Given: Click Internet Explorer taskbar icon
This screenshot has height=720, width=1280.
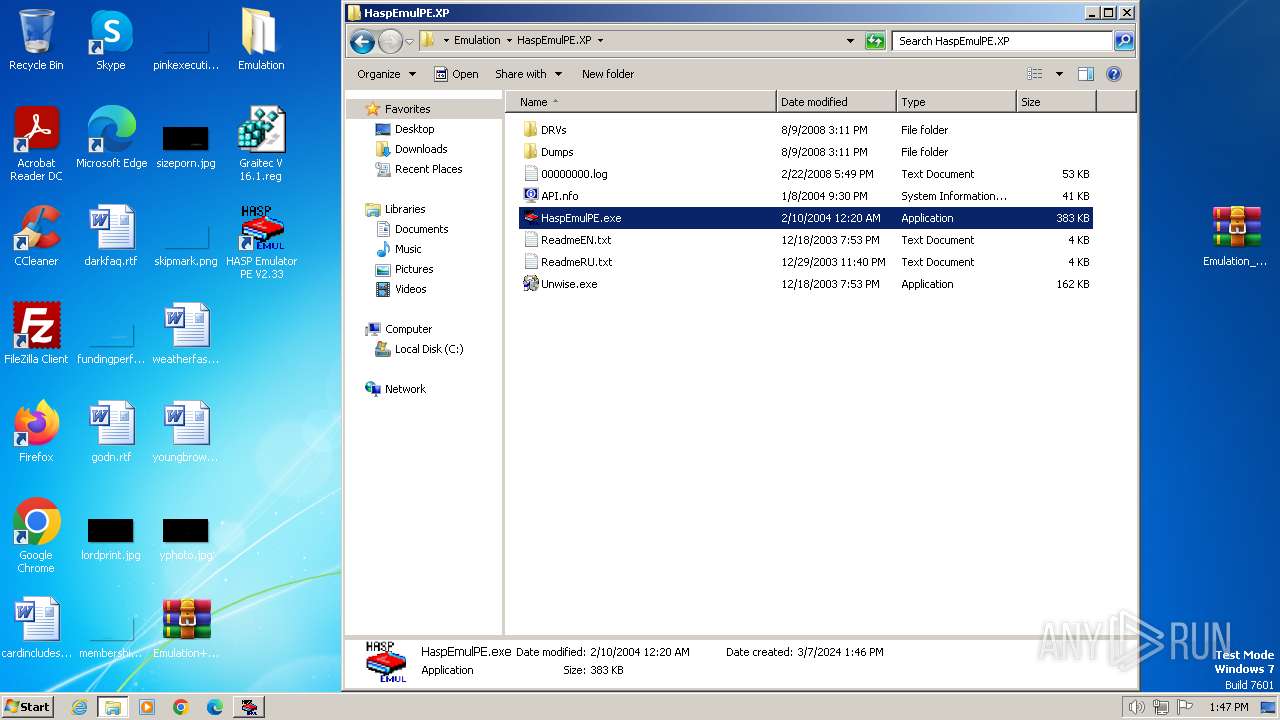Looking at the screenshot, I should (x=79, y=707).
